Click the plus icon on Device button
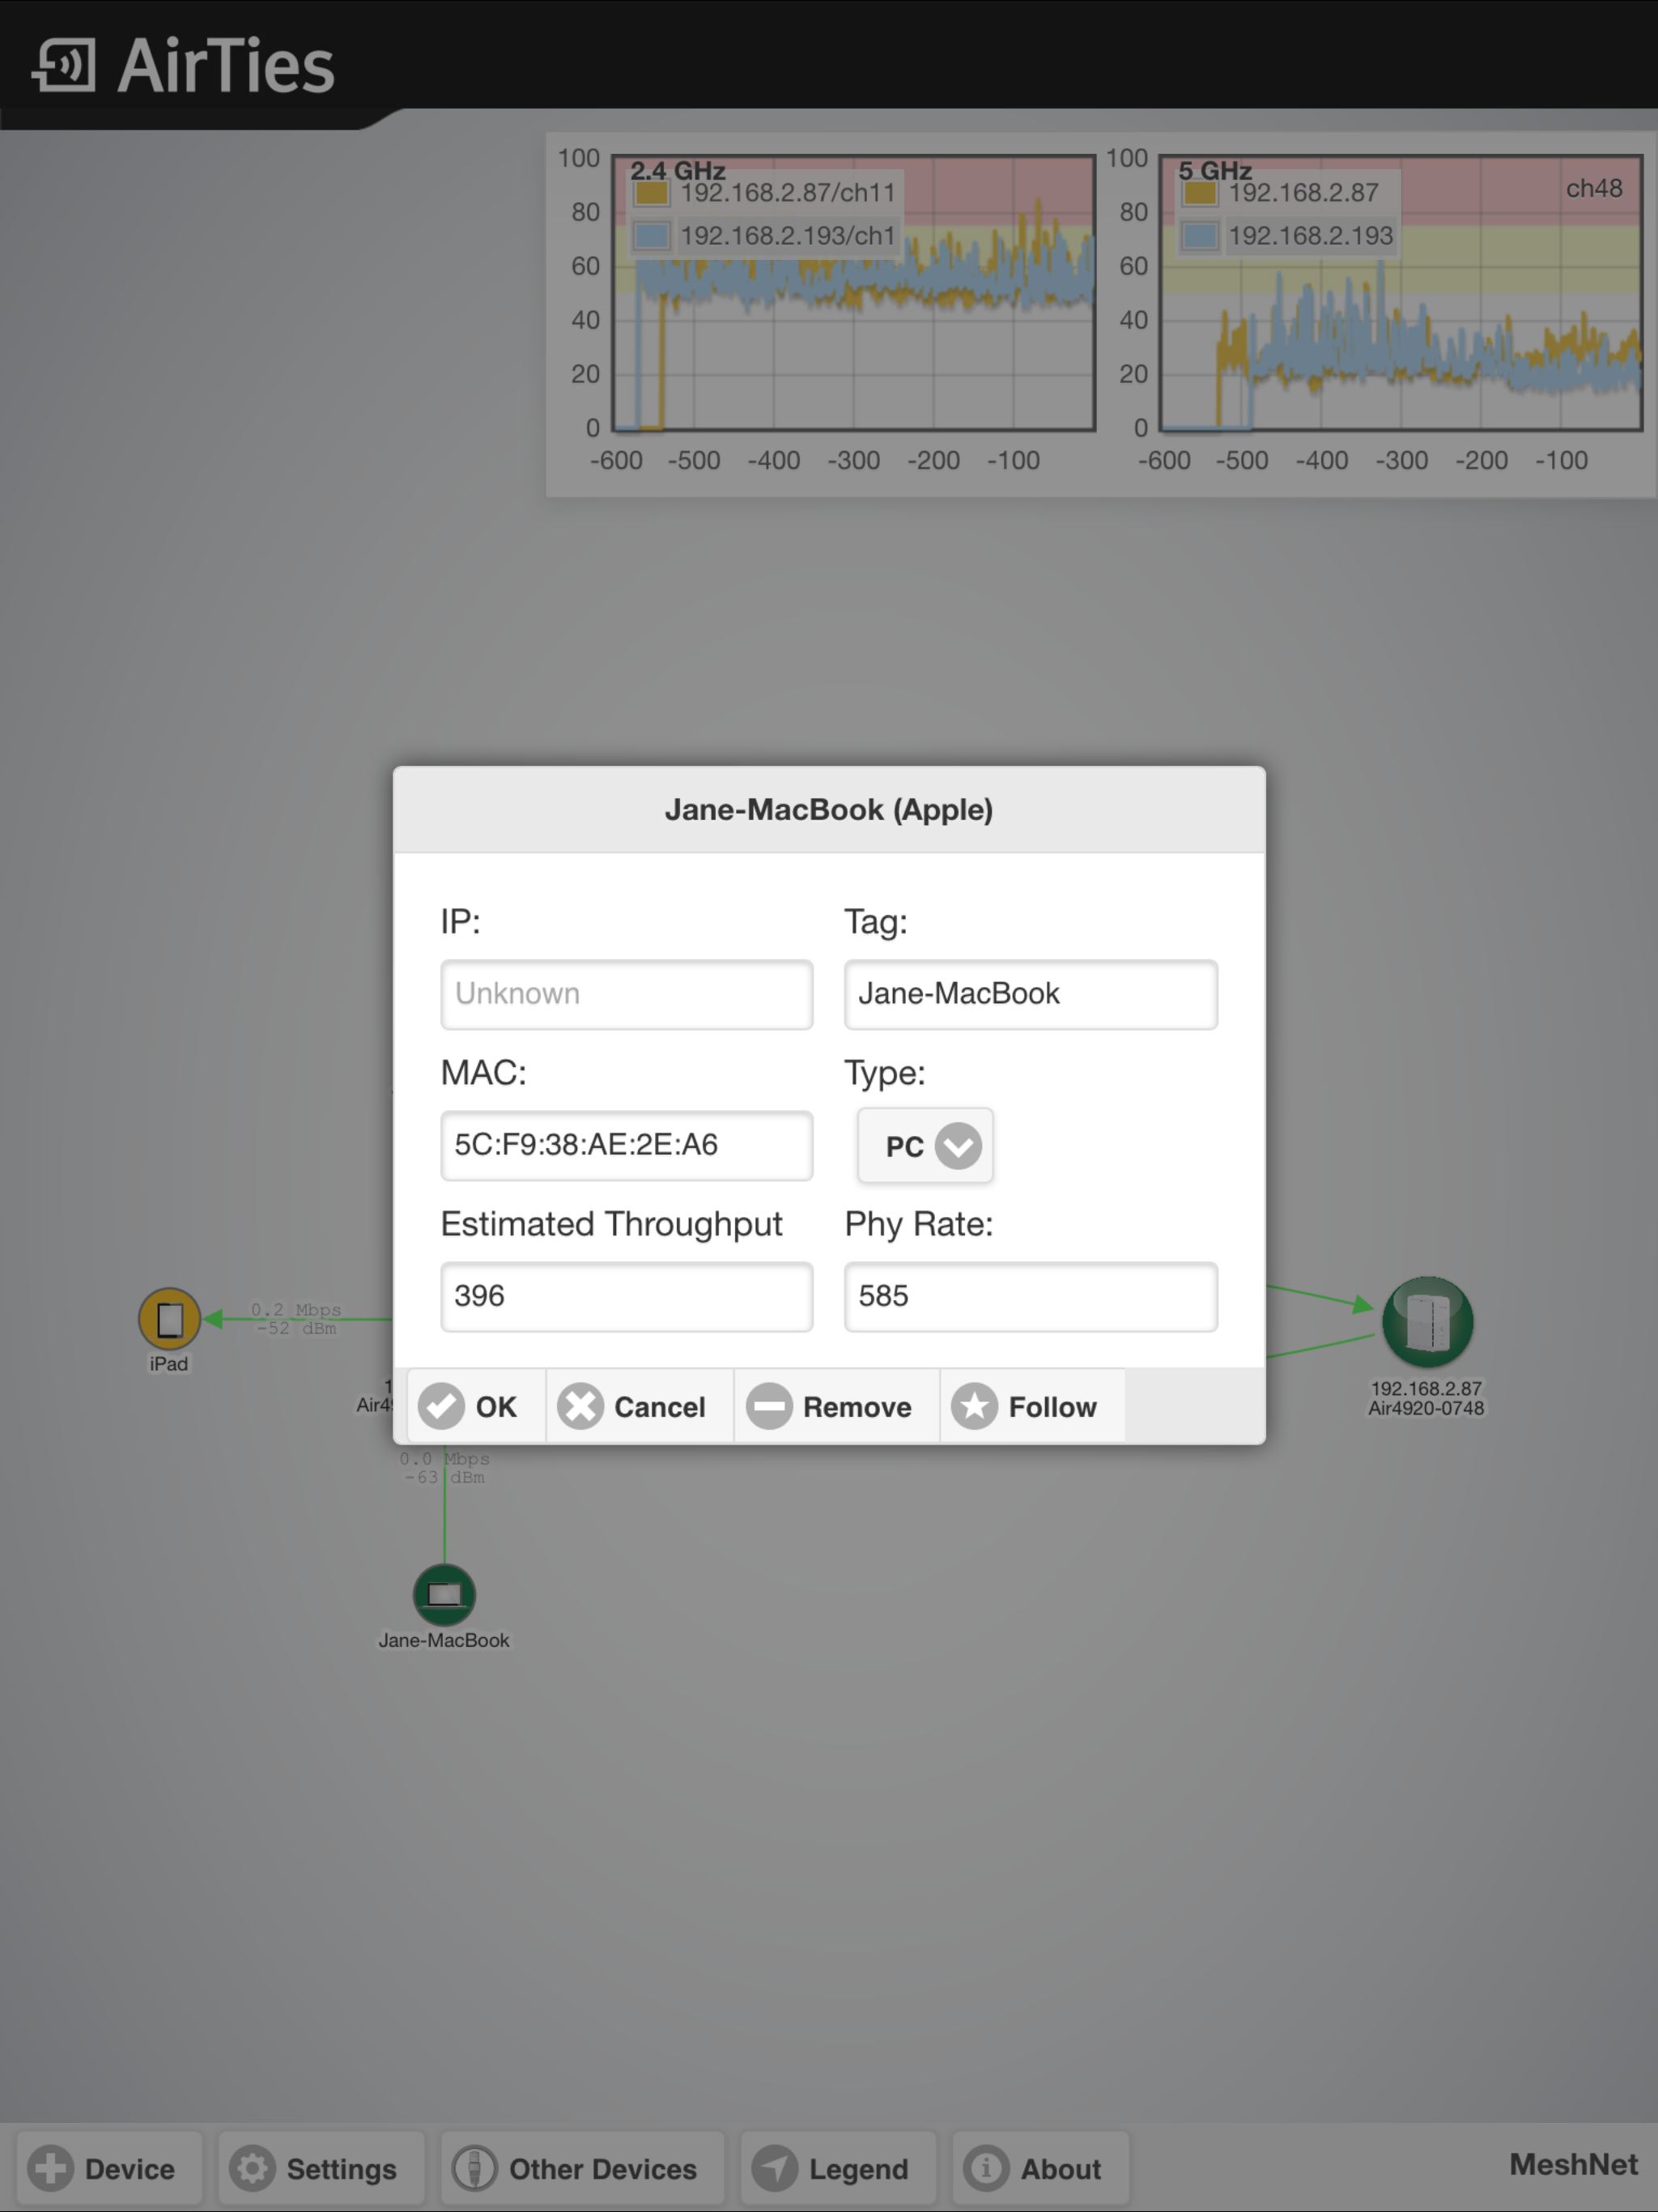 coord(50,2168)
